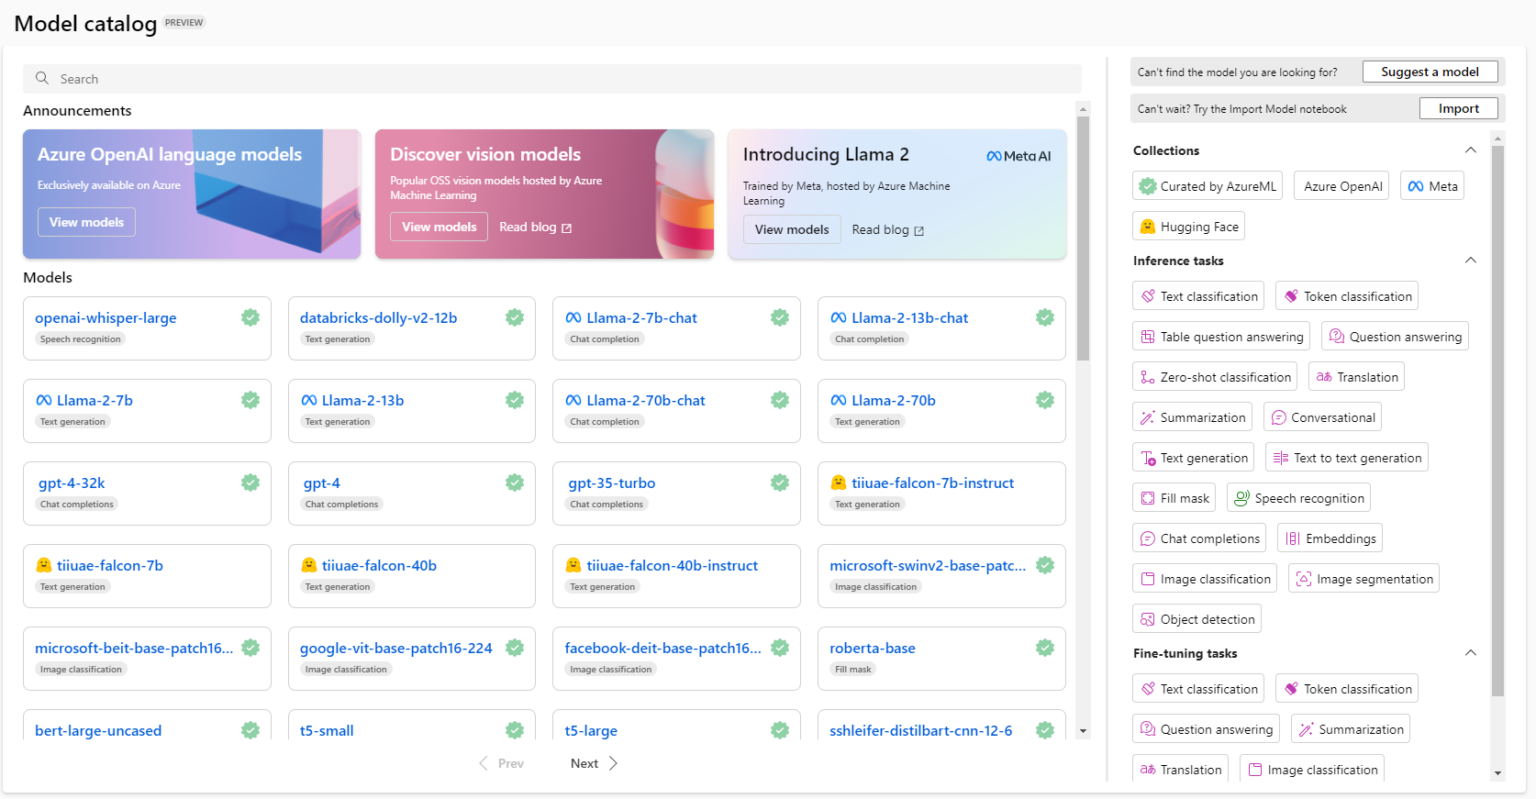1536x799 pixels.
Task: Click the verified badge on roberta-base card
Action: point(1045,647)
